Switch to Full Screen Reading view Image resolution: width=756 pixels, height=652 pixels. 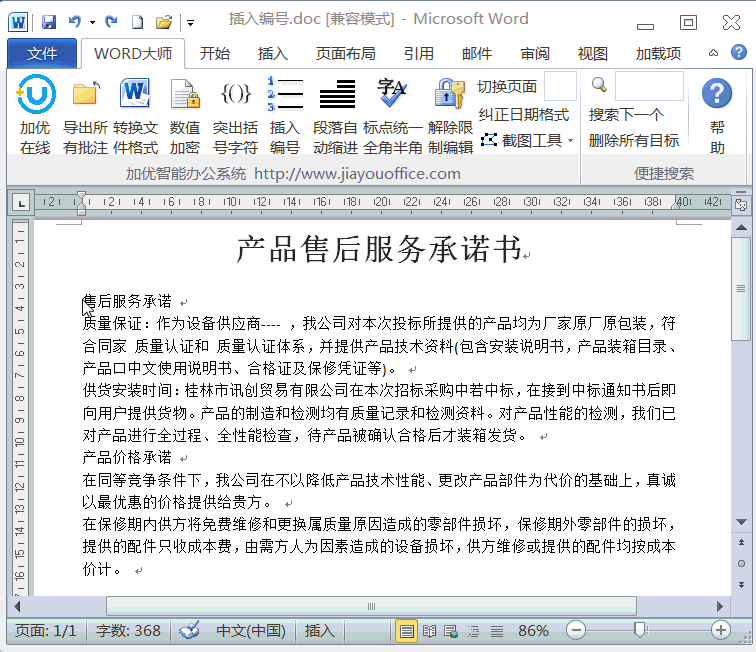(x=429, y=631)
